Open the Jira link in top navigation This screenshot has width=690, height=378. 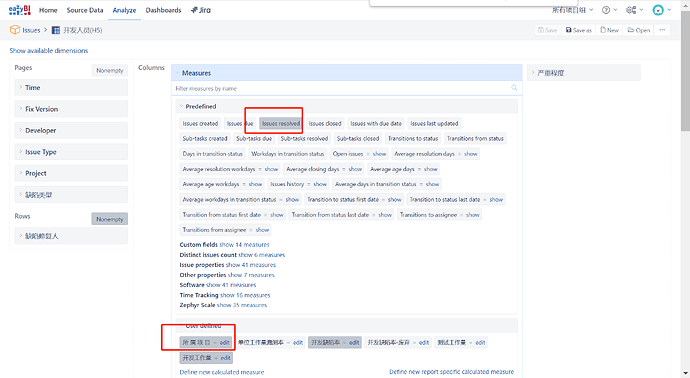click(201, 10)
